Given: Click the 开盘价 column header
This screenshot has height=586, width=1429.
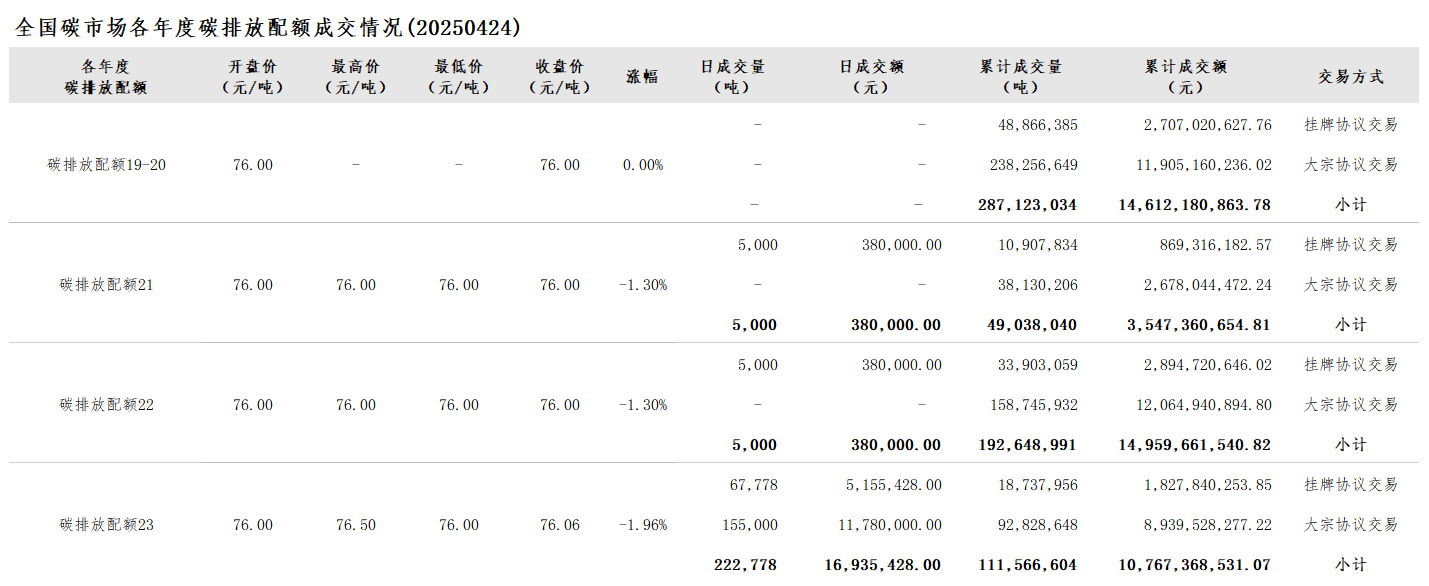Looking at the screenshot, I should (253, 76).
